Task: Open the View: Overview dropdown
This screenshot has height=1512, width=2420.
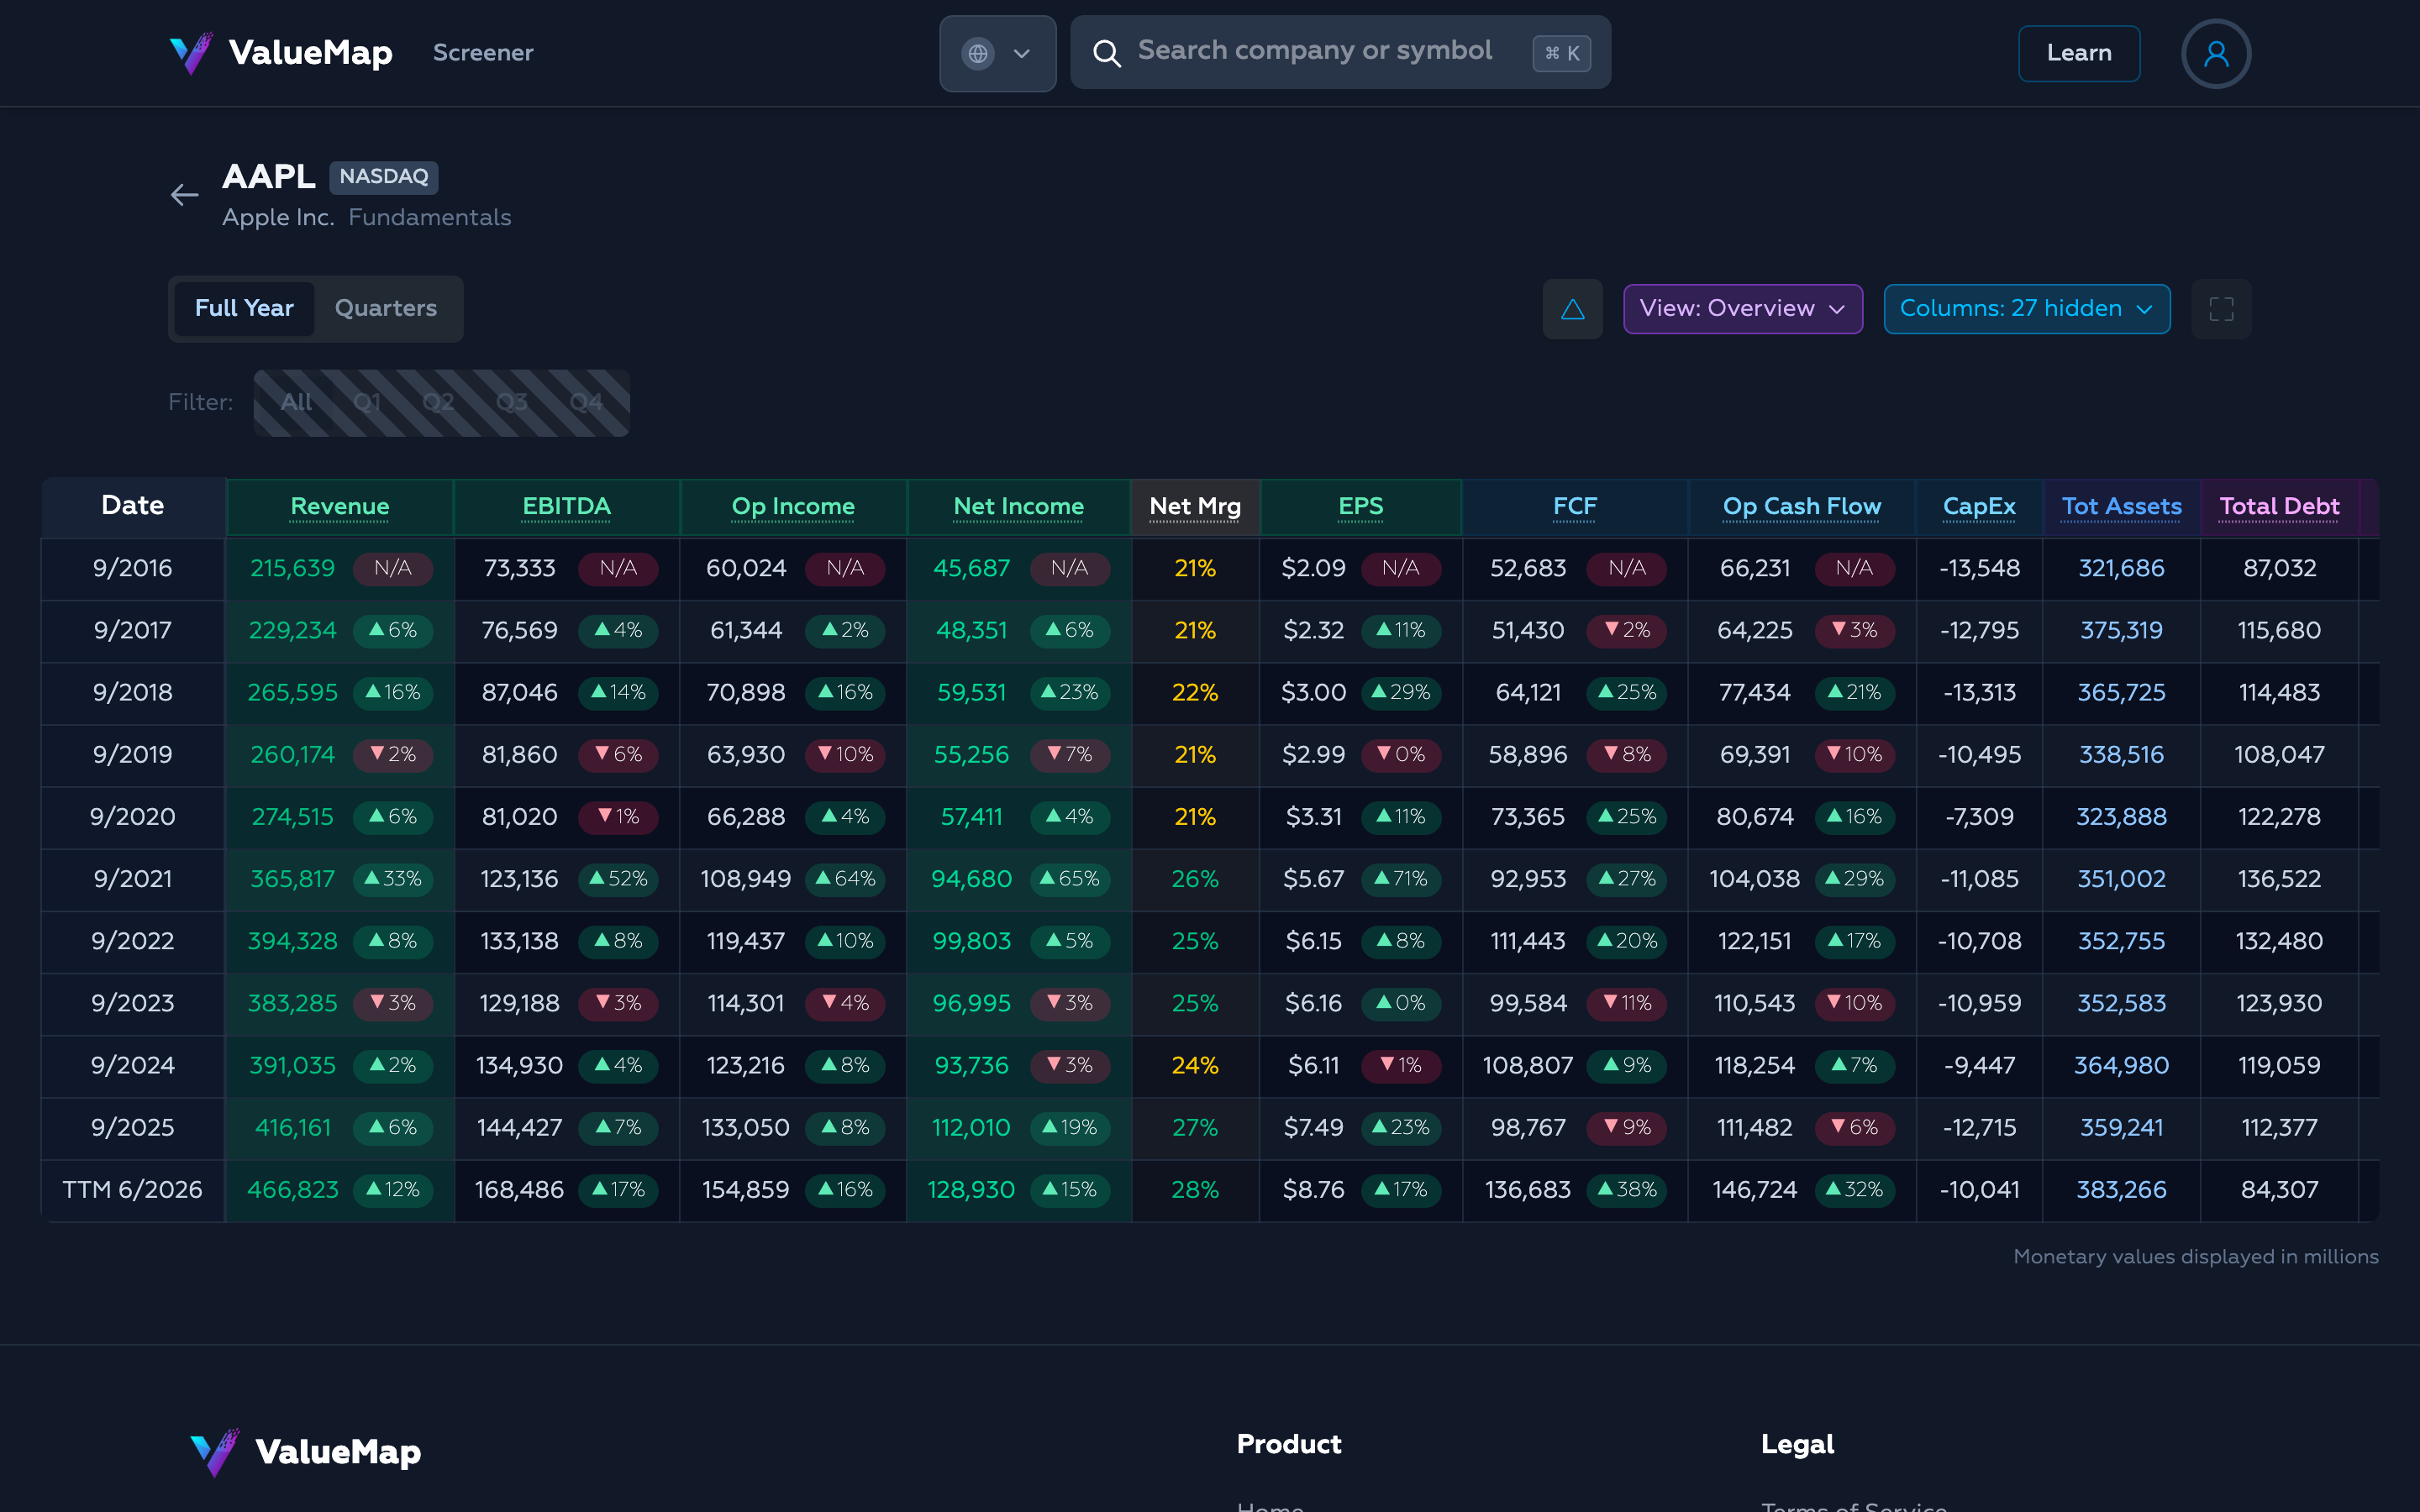Action: [1742, 309]
